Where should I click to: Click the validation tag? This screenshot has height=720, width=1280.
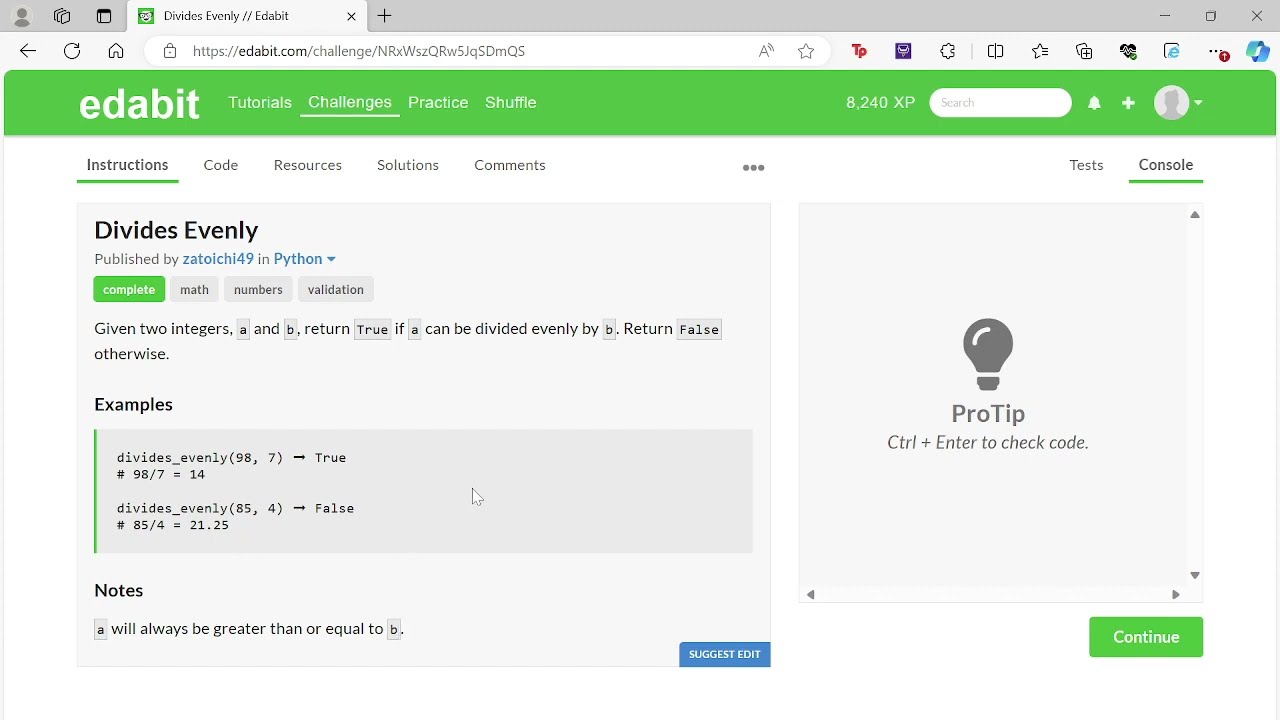click(x=336, y=290)
